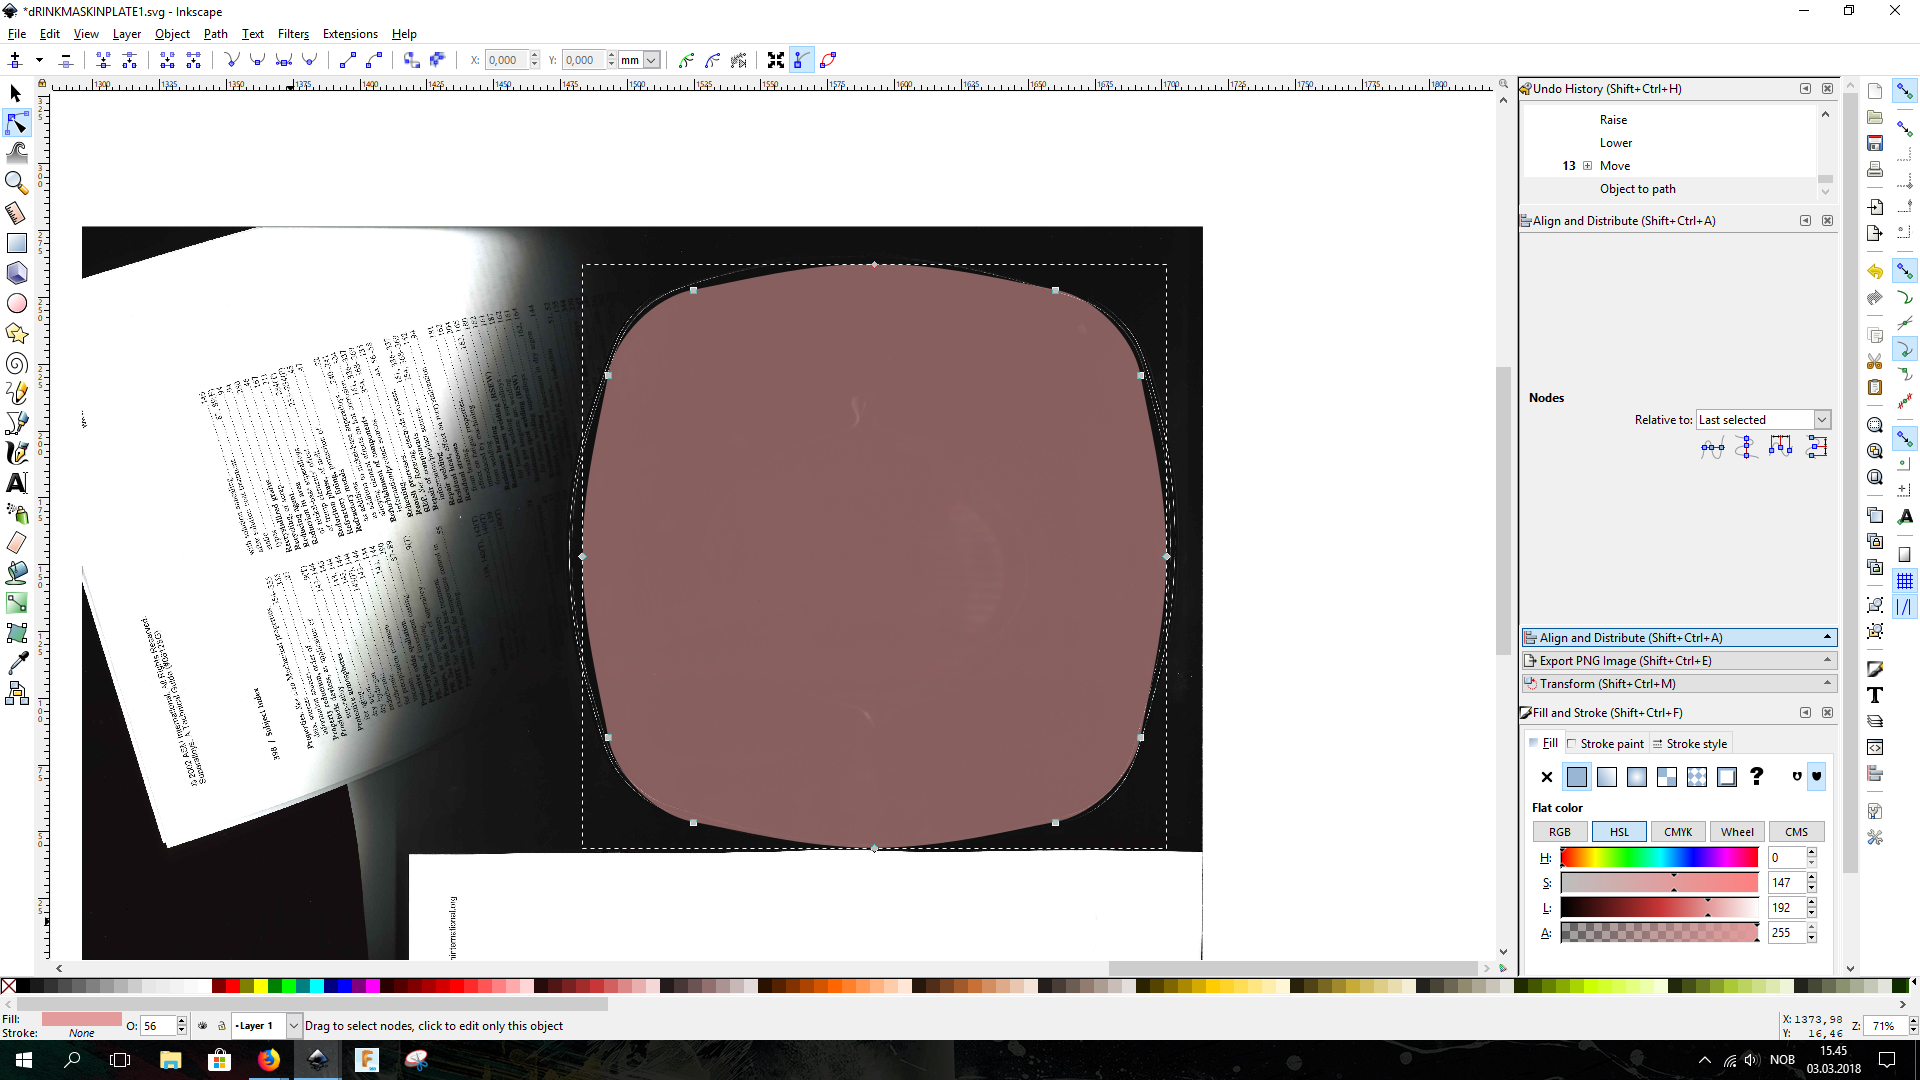Switch color mode to CMYK
The image size is (1920, 1080).
1678,832
